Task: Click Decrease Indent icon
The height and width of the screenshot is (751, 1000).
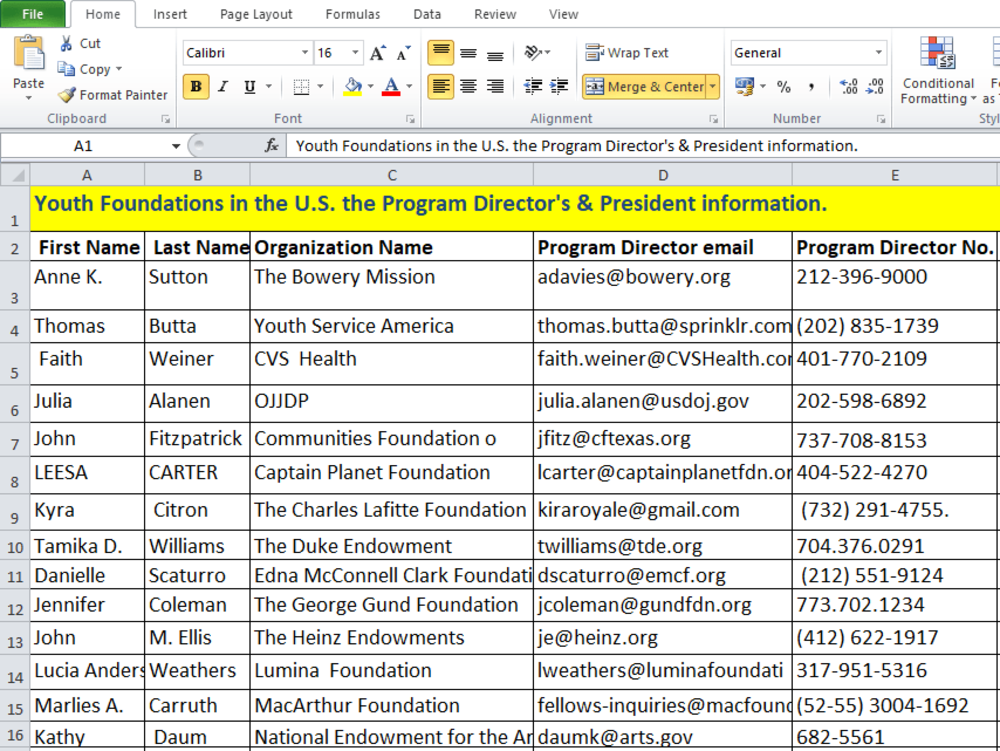Action: [x=533, y=86]
